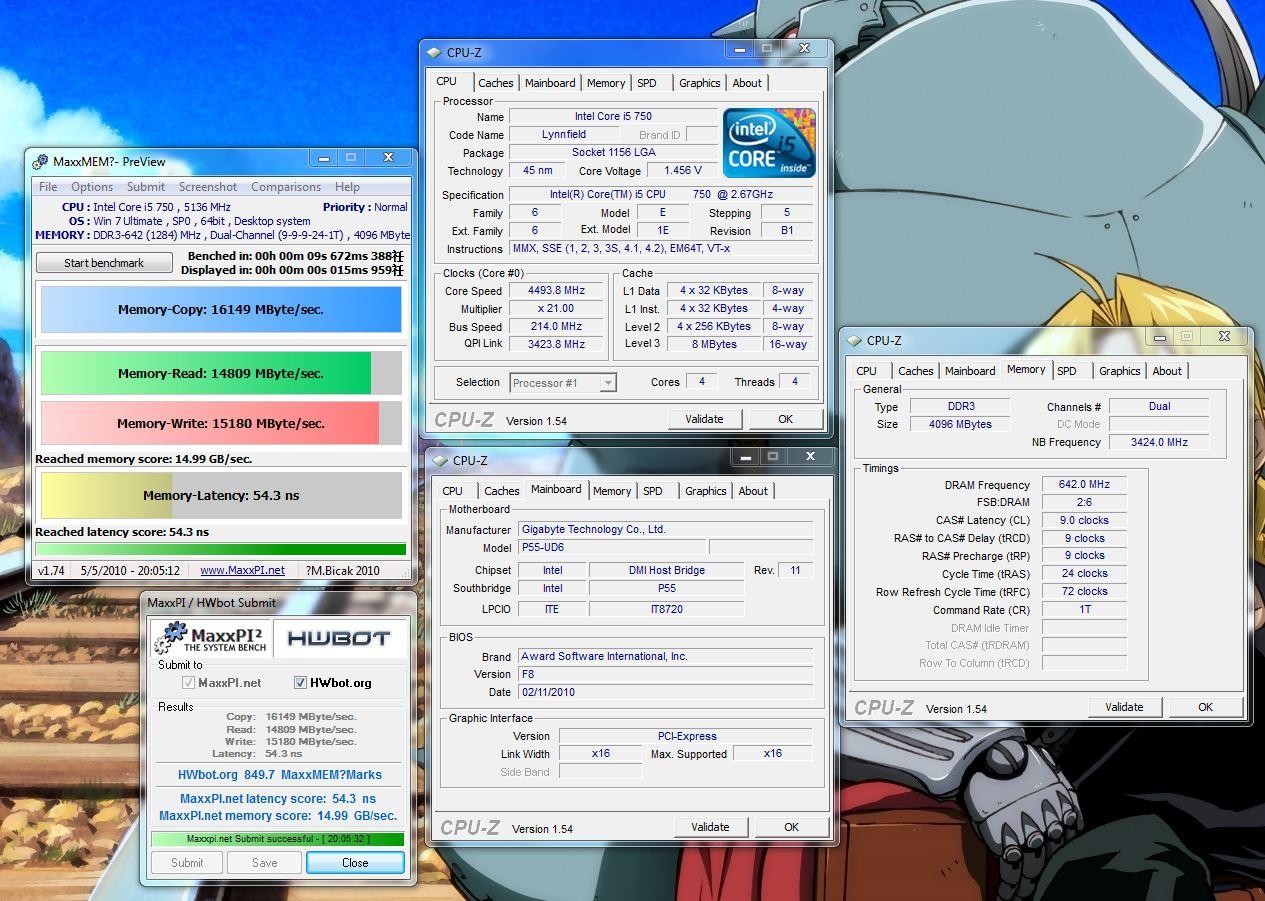Switch to Mainboard tab in top CPU-Z window
The height and width of the screenshot is (901, 1265).
550,83
